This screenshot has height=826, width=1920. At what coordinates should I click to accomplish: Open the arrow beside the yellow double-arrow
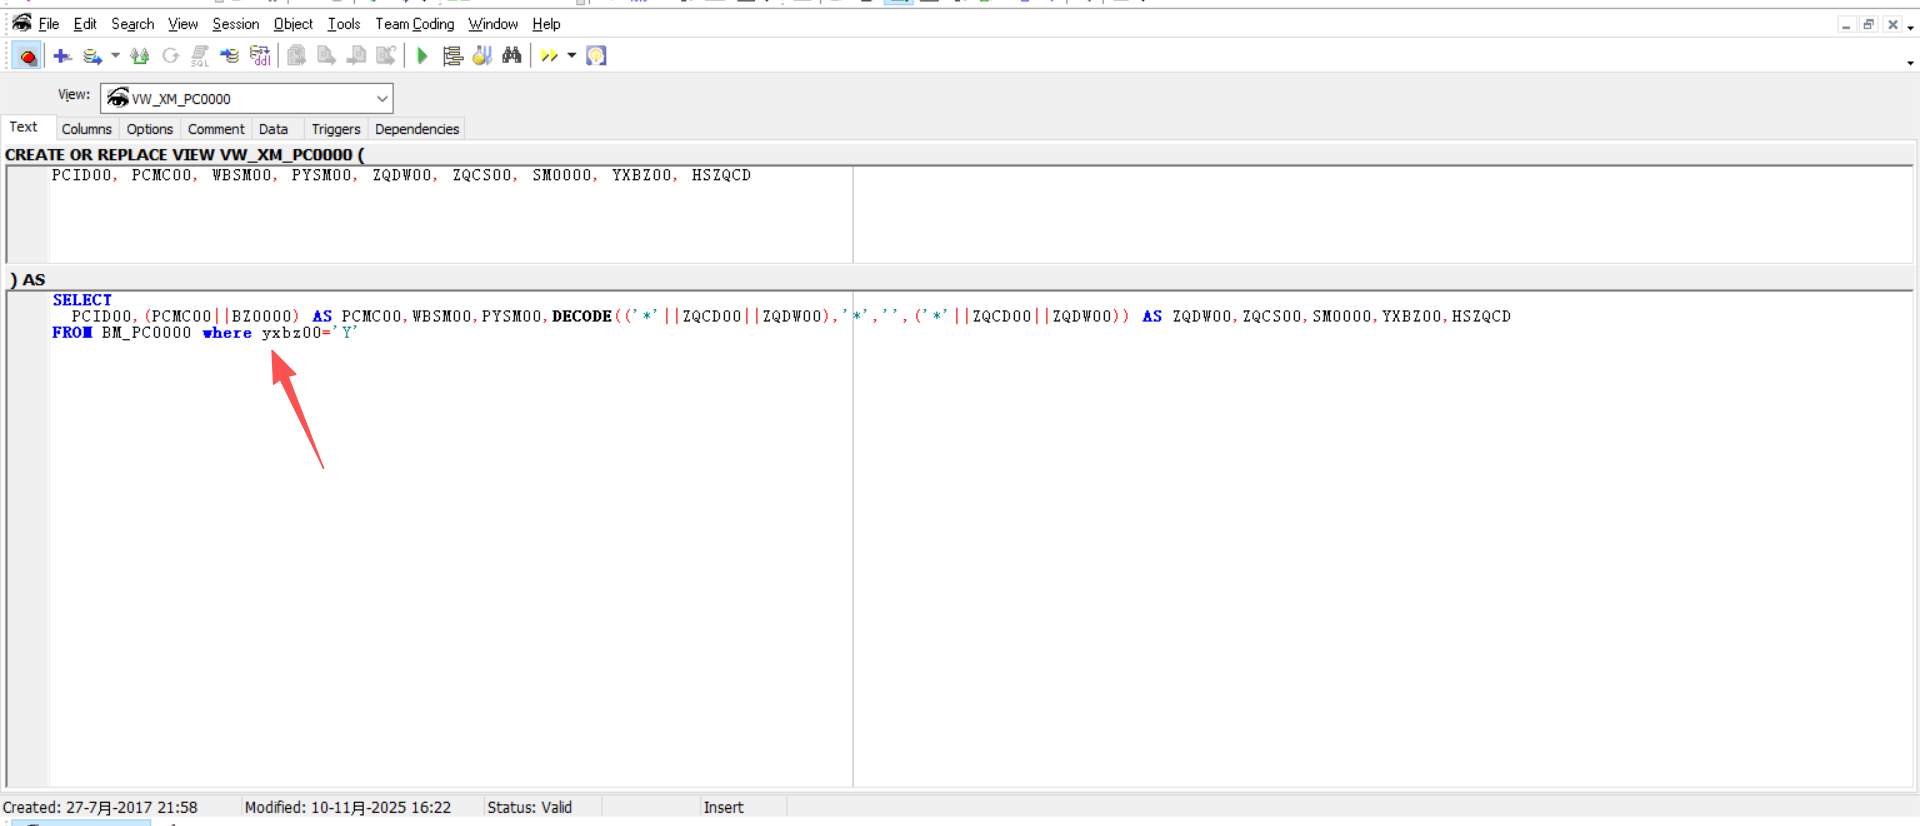point(572,56)
